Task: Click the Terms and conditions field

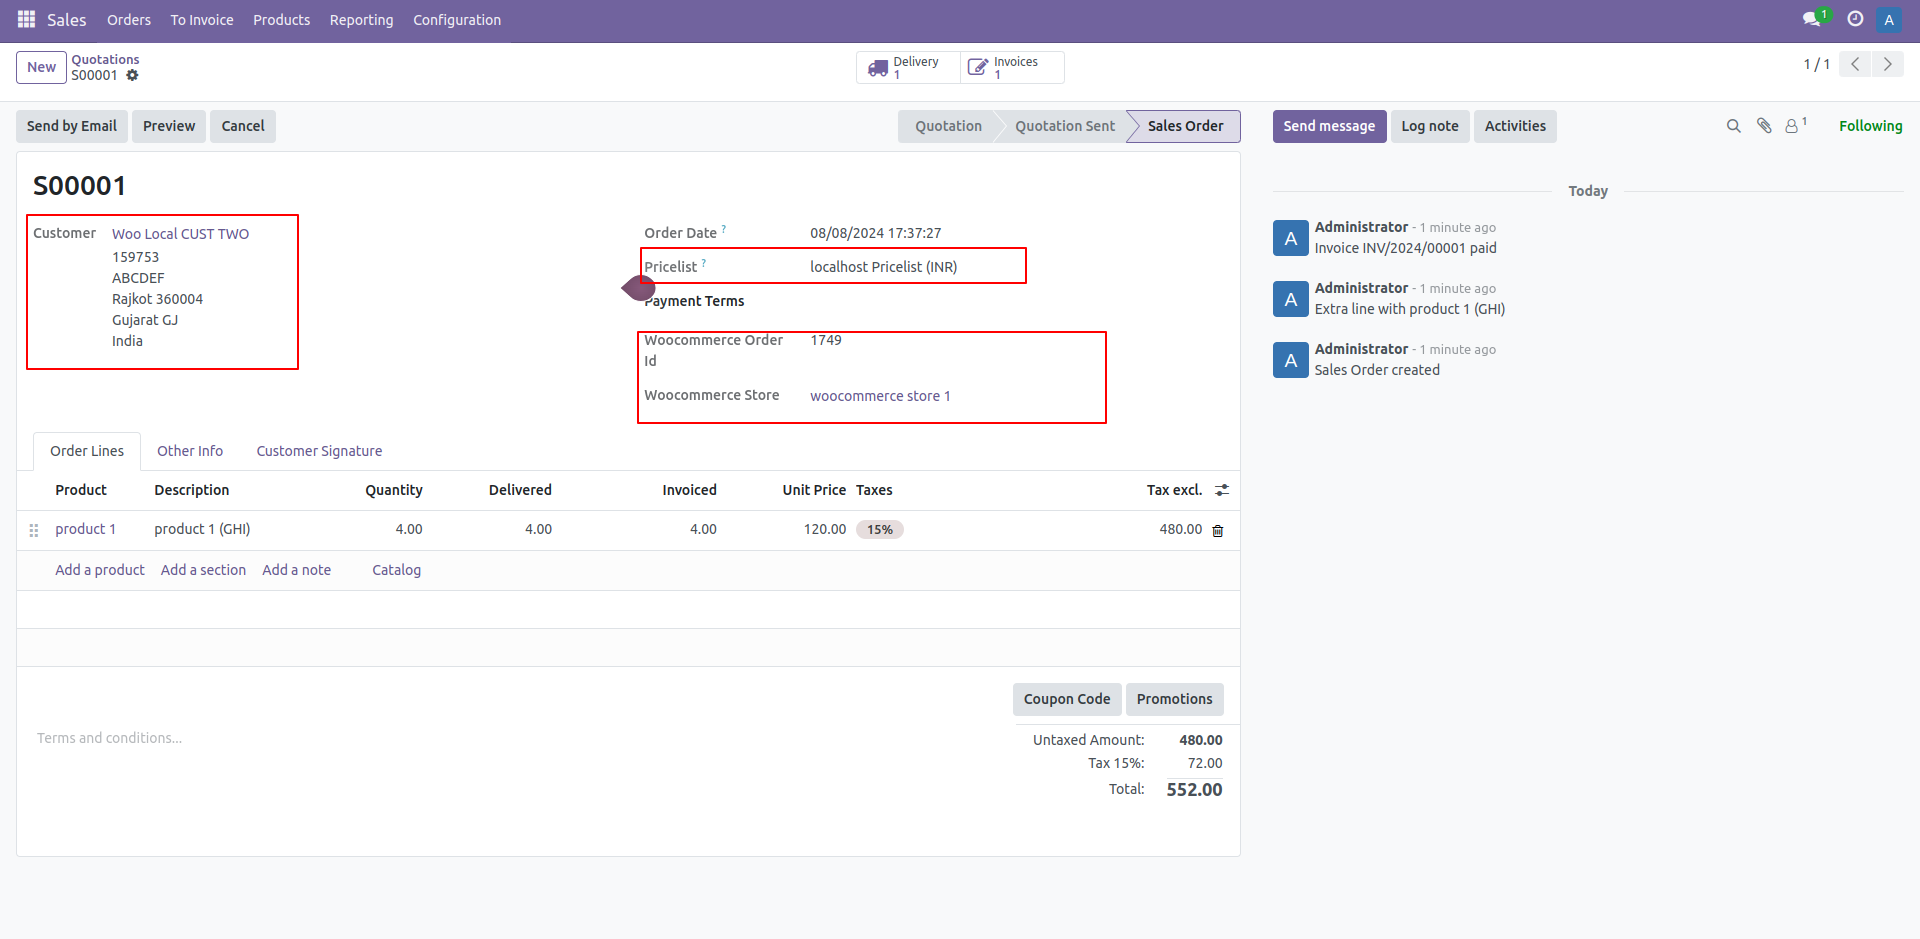Action: 110,738
